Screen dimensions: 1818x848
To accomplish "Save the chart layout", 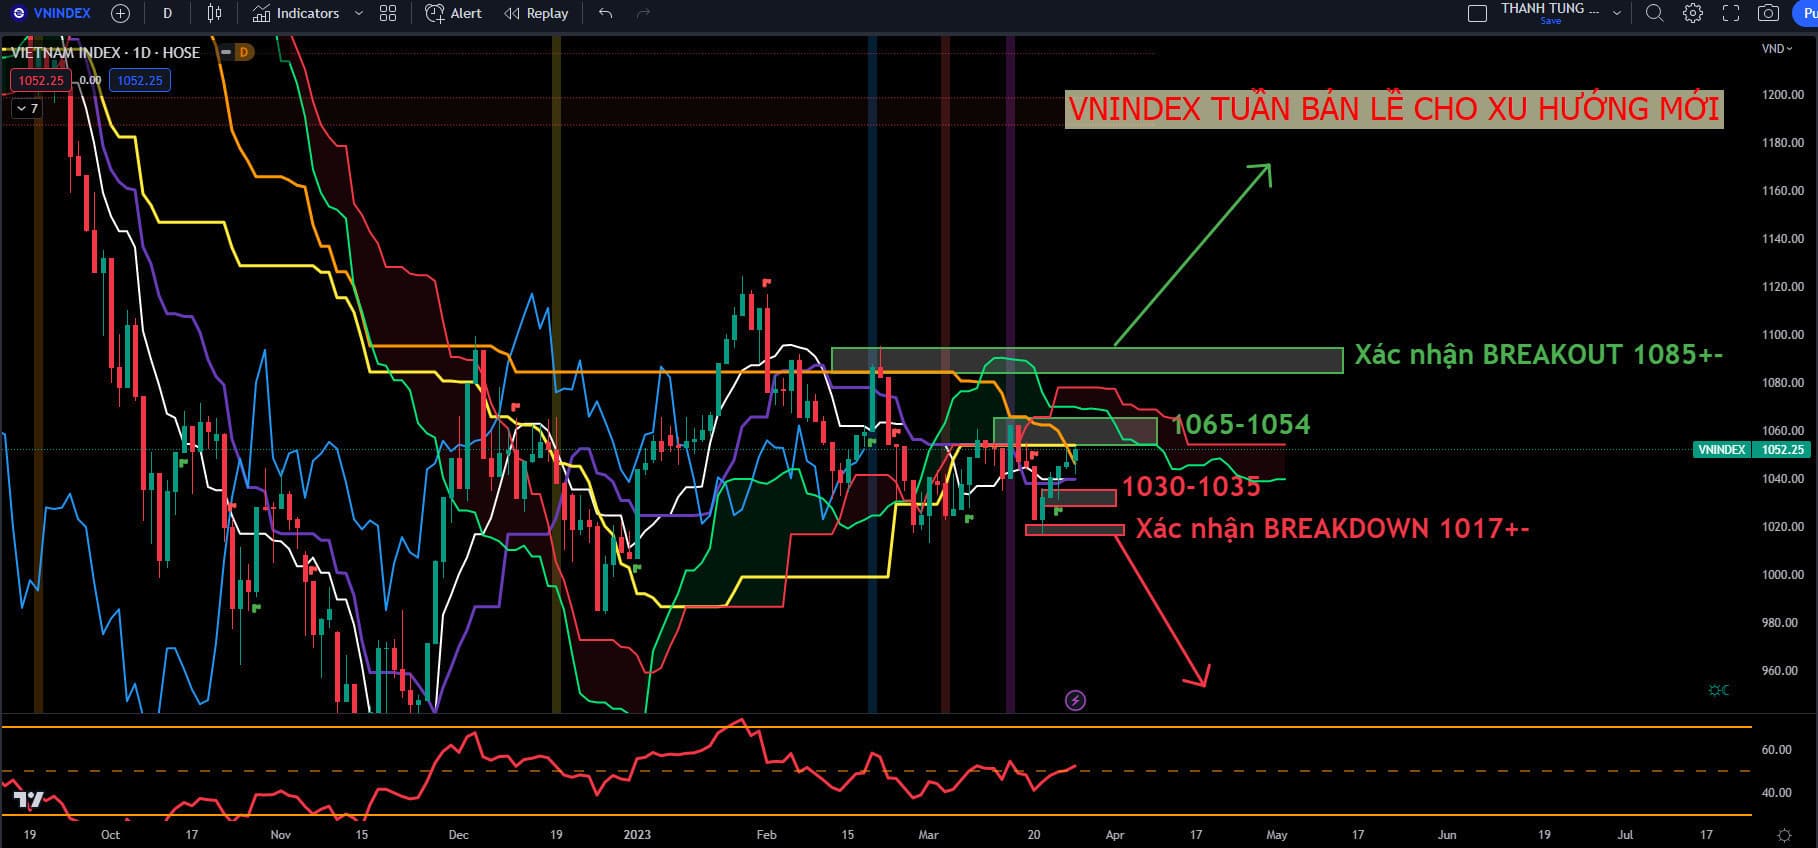I will [x=1551, y=21].
